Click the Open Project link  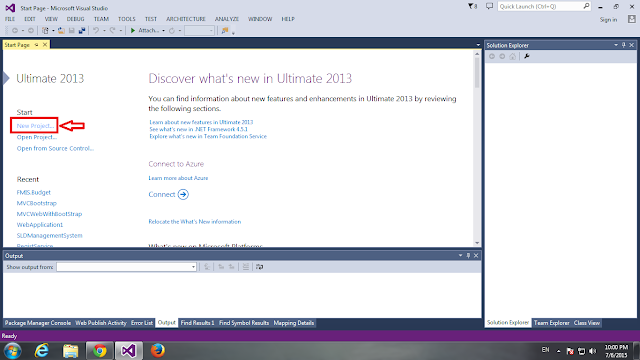click(x=37, y=137)
